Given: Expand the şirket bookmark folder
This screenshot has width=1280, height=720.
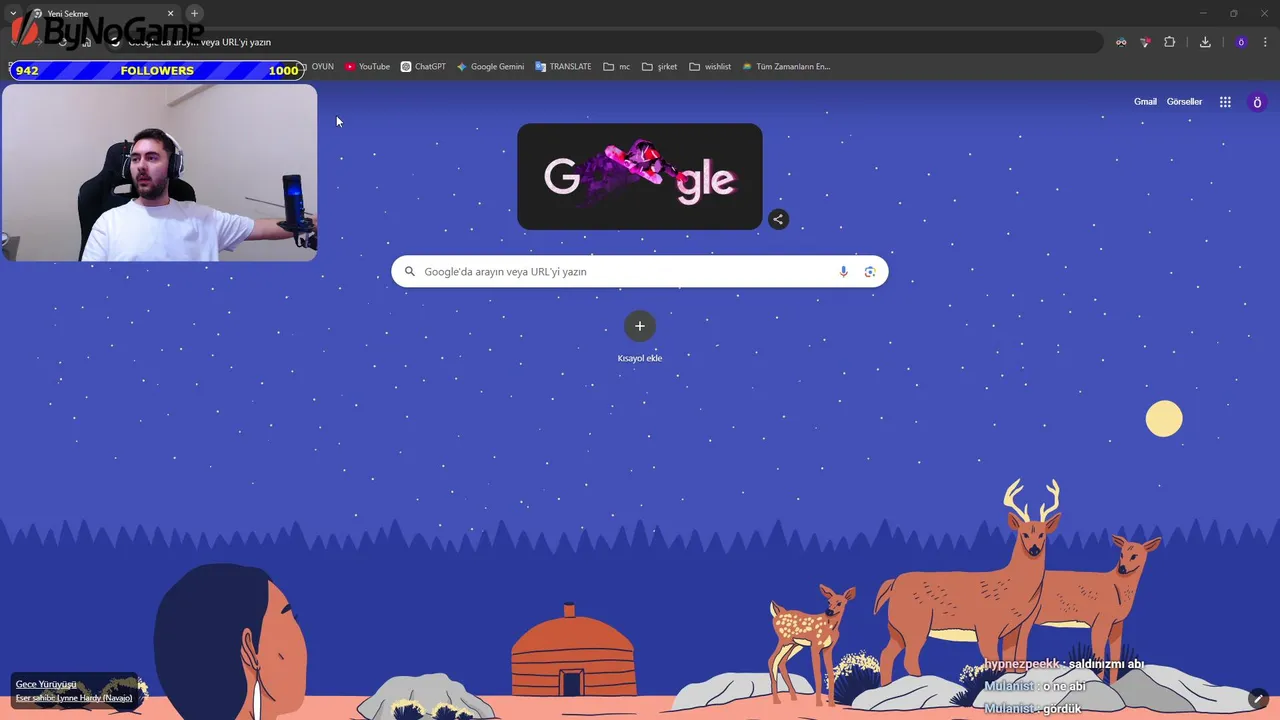Looking at the screenshot, I should 659,67.
